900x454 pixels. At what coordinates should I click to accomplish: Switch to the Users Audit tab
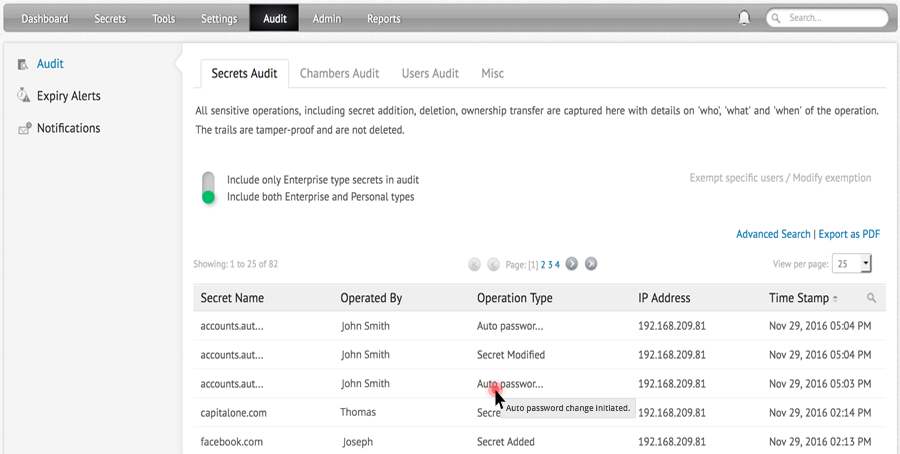430,73
